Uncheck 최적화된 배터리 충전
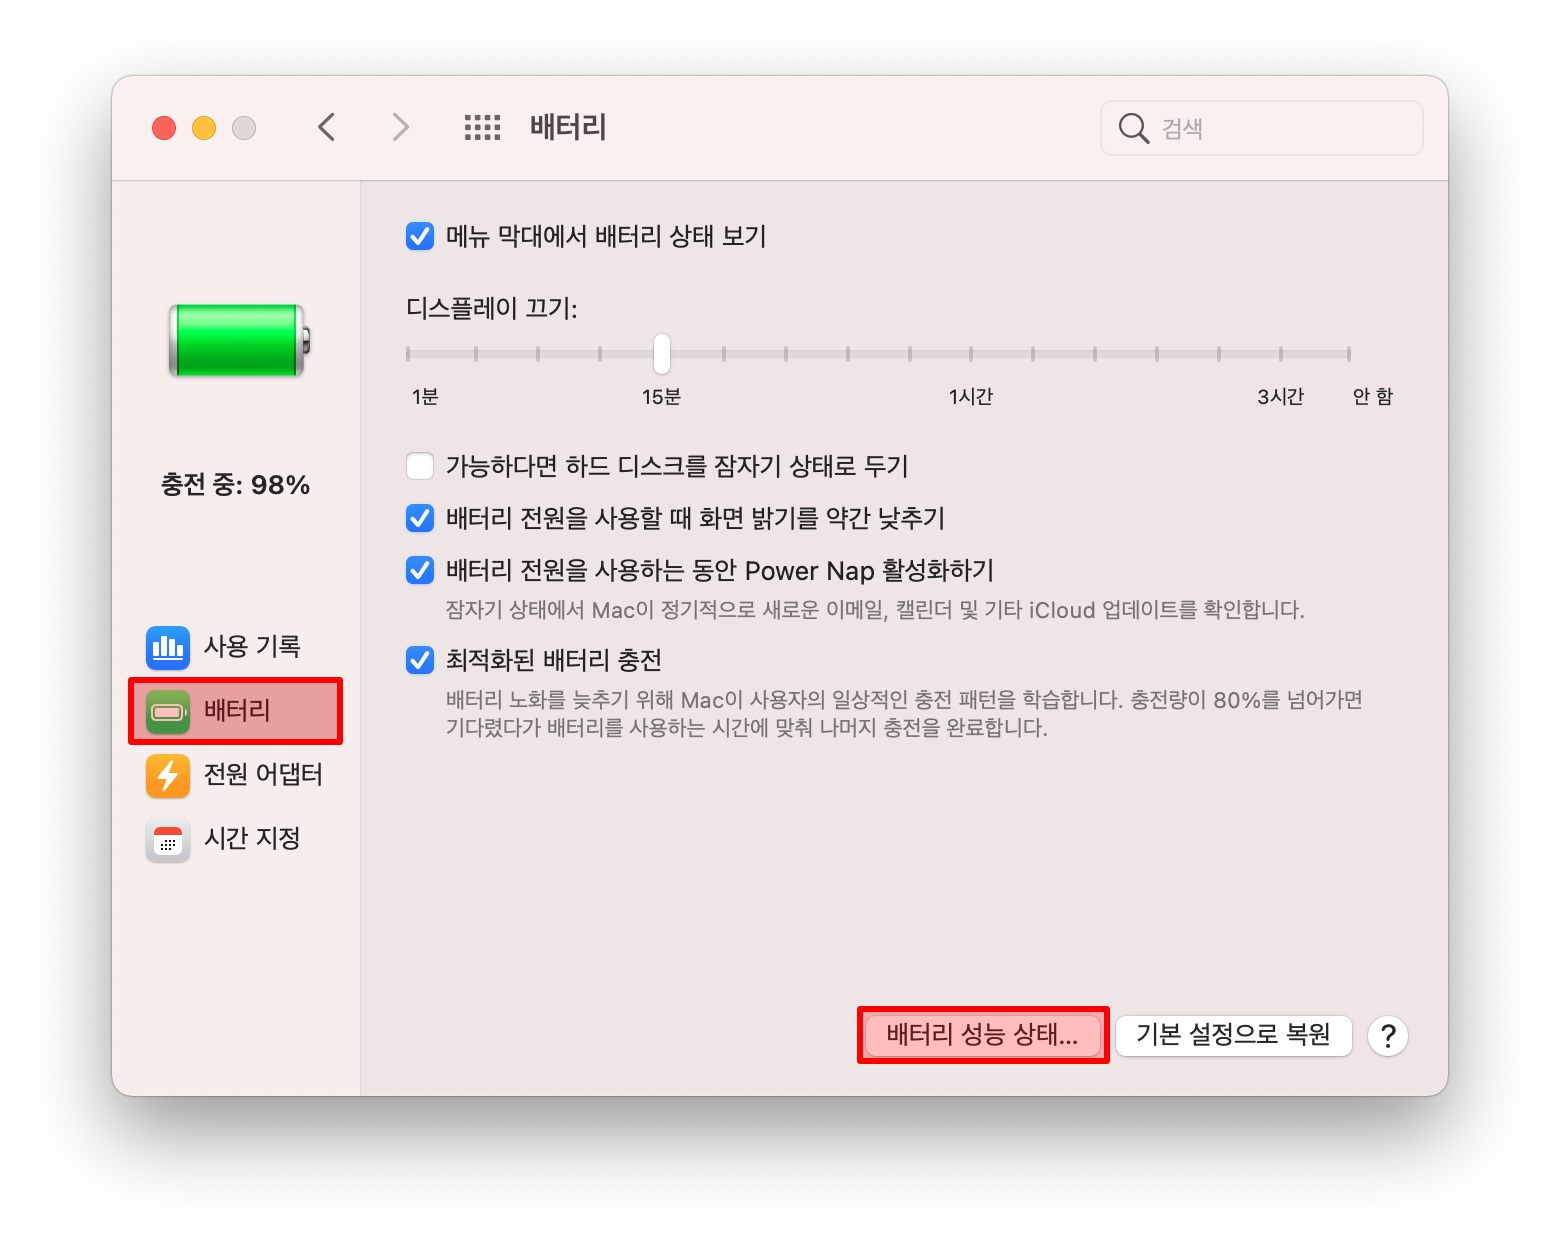1560x1244 pixels. click(420, 660)
